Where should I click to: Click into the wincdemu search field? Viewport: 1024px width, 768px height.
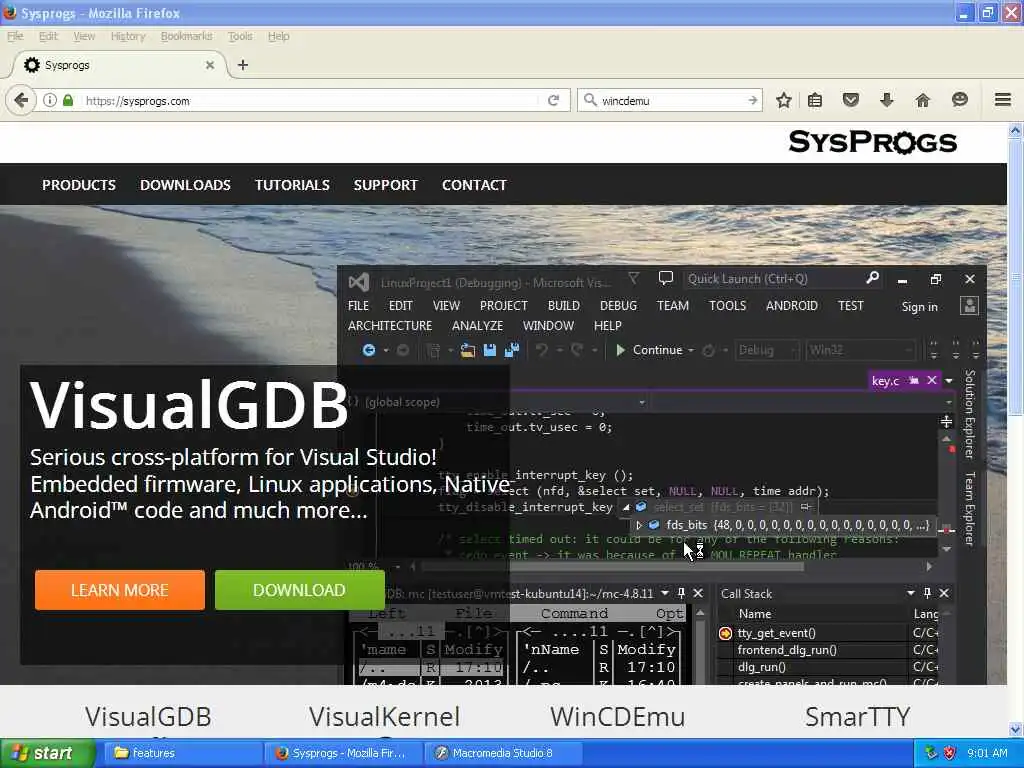click(671, 101)
